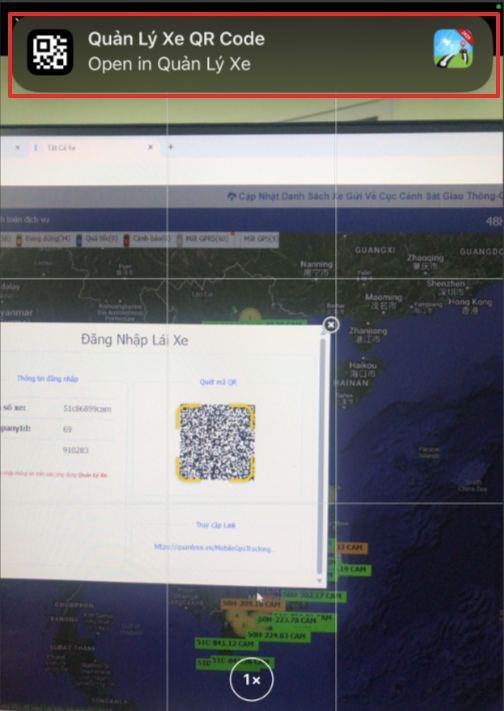Open the Quản Lý Xe app icon in banner

point(453,49)
